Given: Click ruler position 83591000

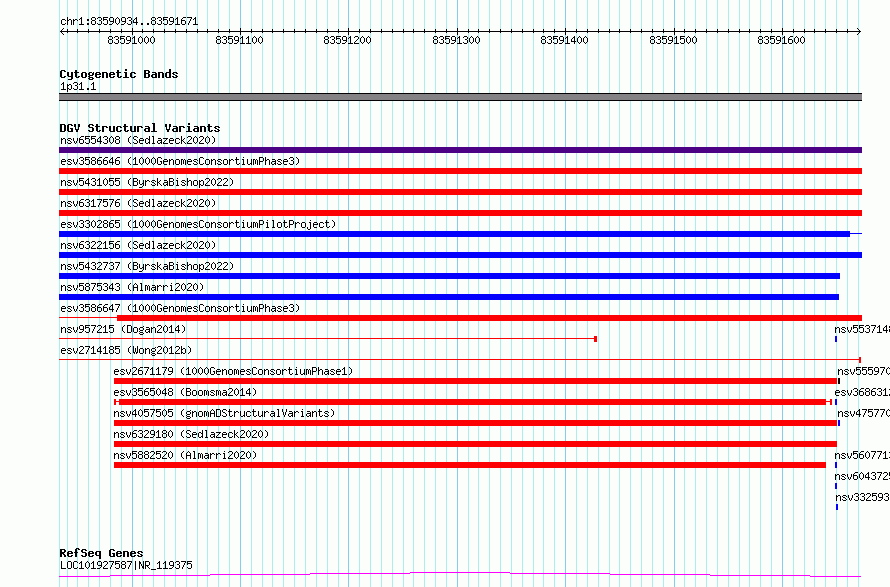Looking at the screenshot, I should [x=131, y=40].
